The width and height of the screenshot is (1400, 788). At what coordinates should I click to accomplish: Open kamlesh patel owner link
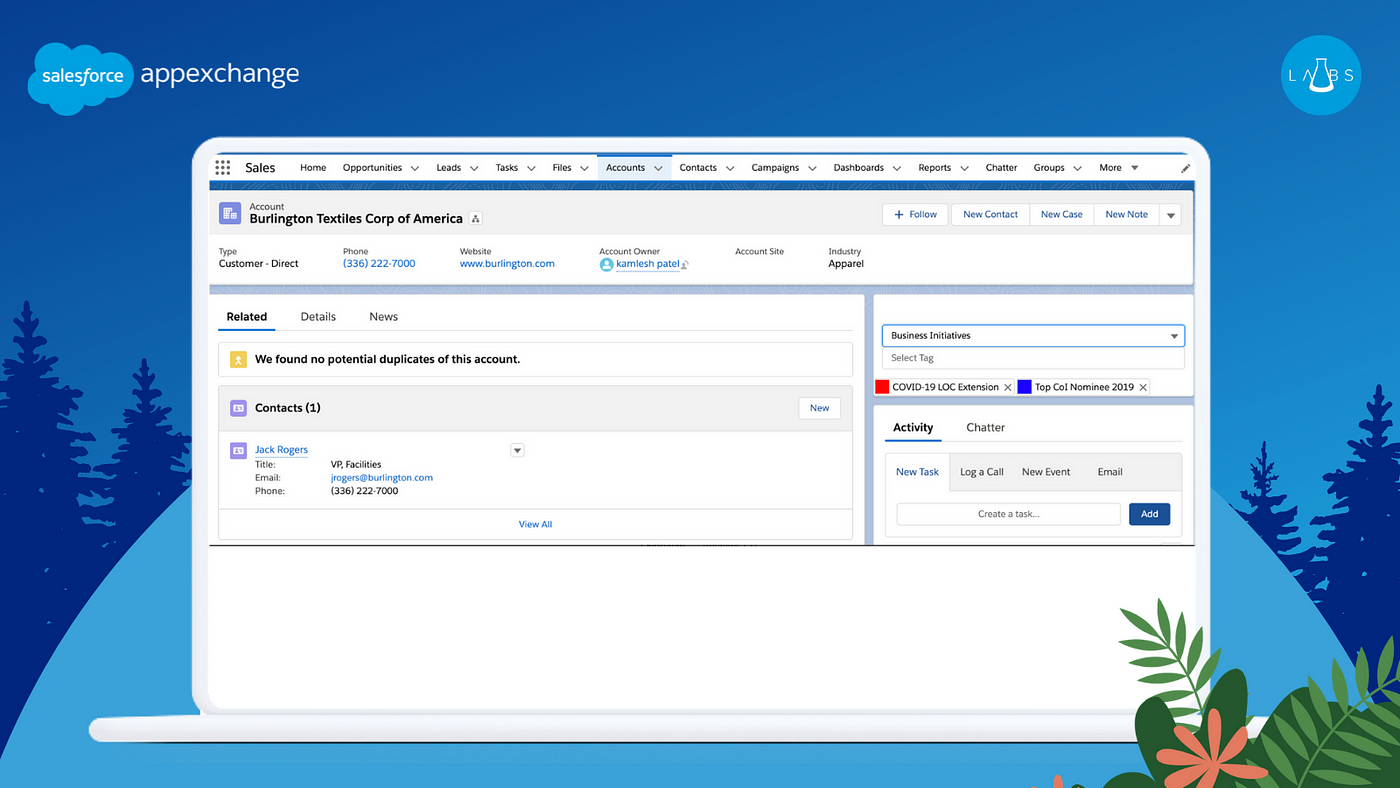click(x=648, y=264)
